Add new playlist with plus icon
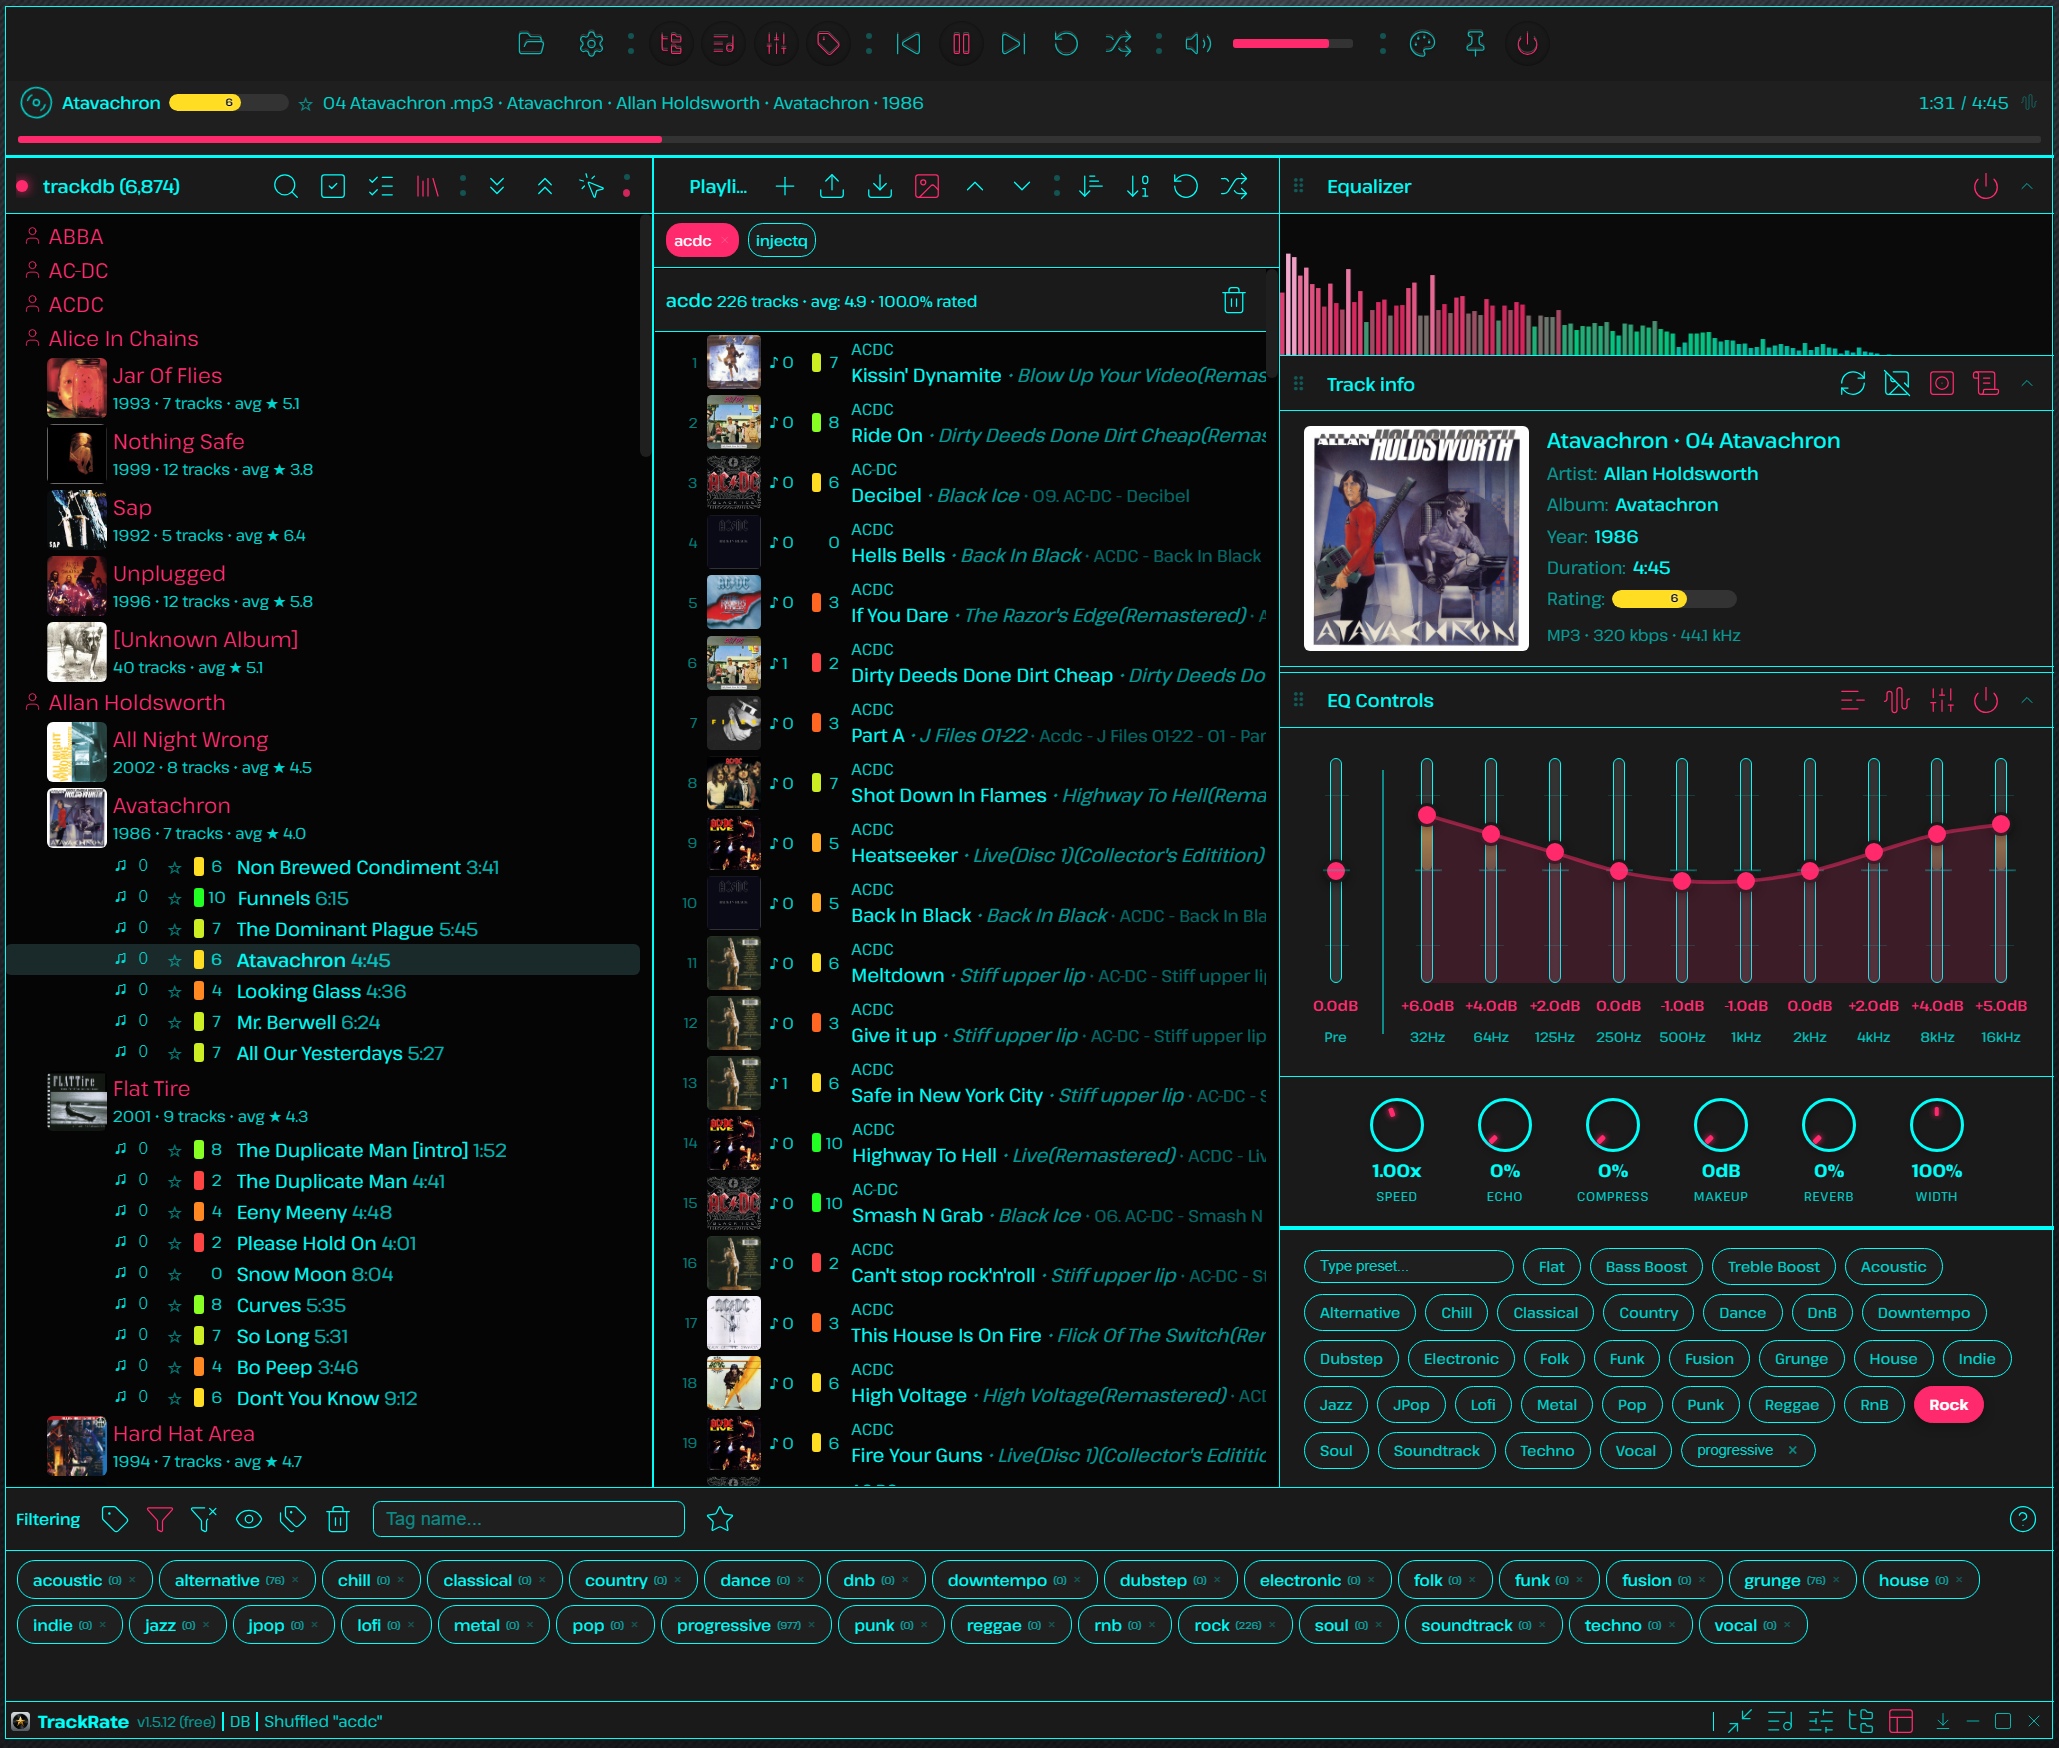 785,186
